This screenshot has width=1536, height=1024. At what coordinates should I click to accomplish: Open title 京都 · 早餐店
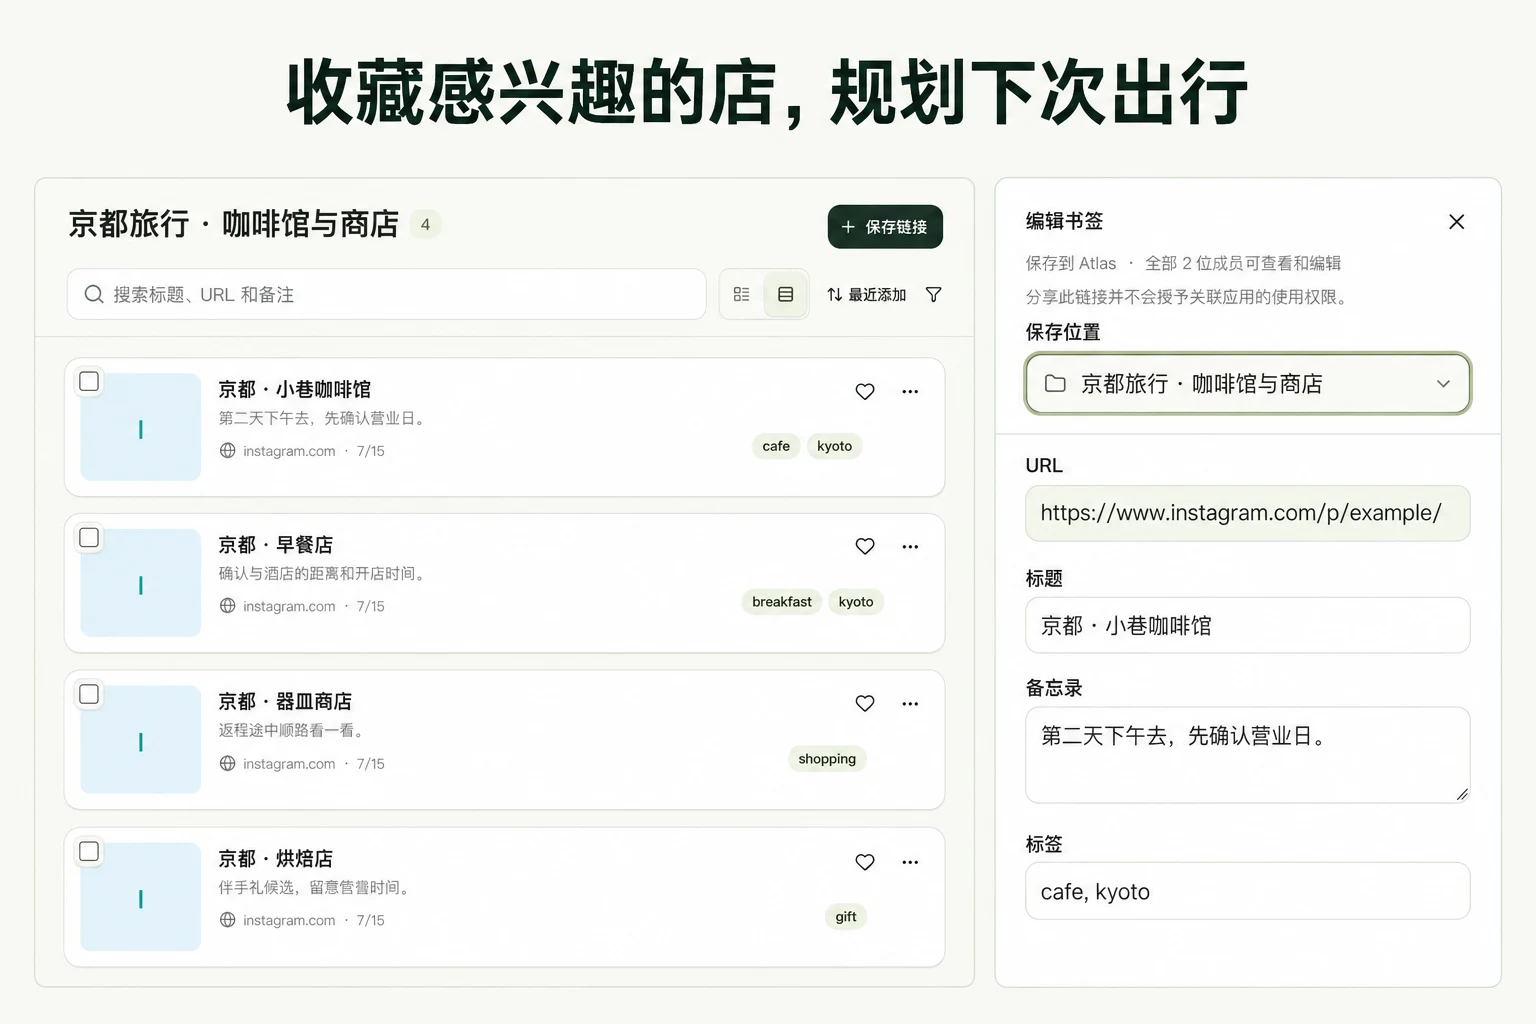click(276, 545)
